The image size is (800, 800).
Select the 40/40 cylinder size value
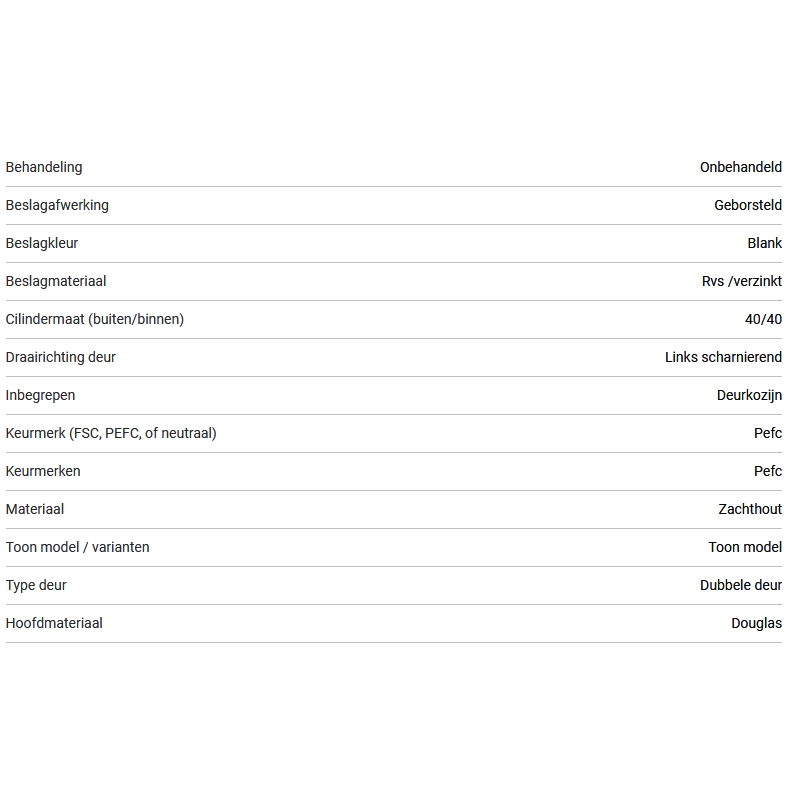tap(763, 319)
